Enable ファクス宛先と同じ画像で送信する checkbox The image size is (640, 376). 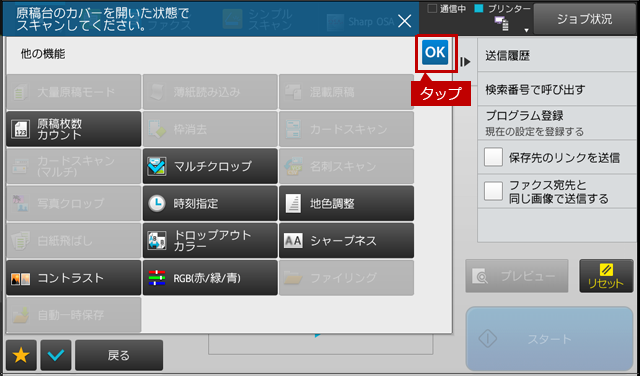click(x=493, y=191)
